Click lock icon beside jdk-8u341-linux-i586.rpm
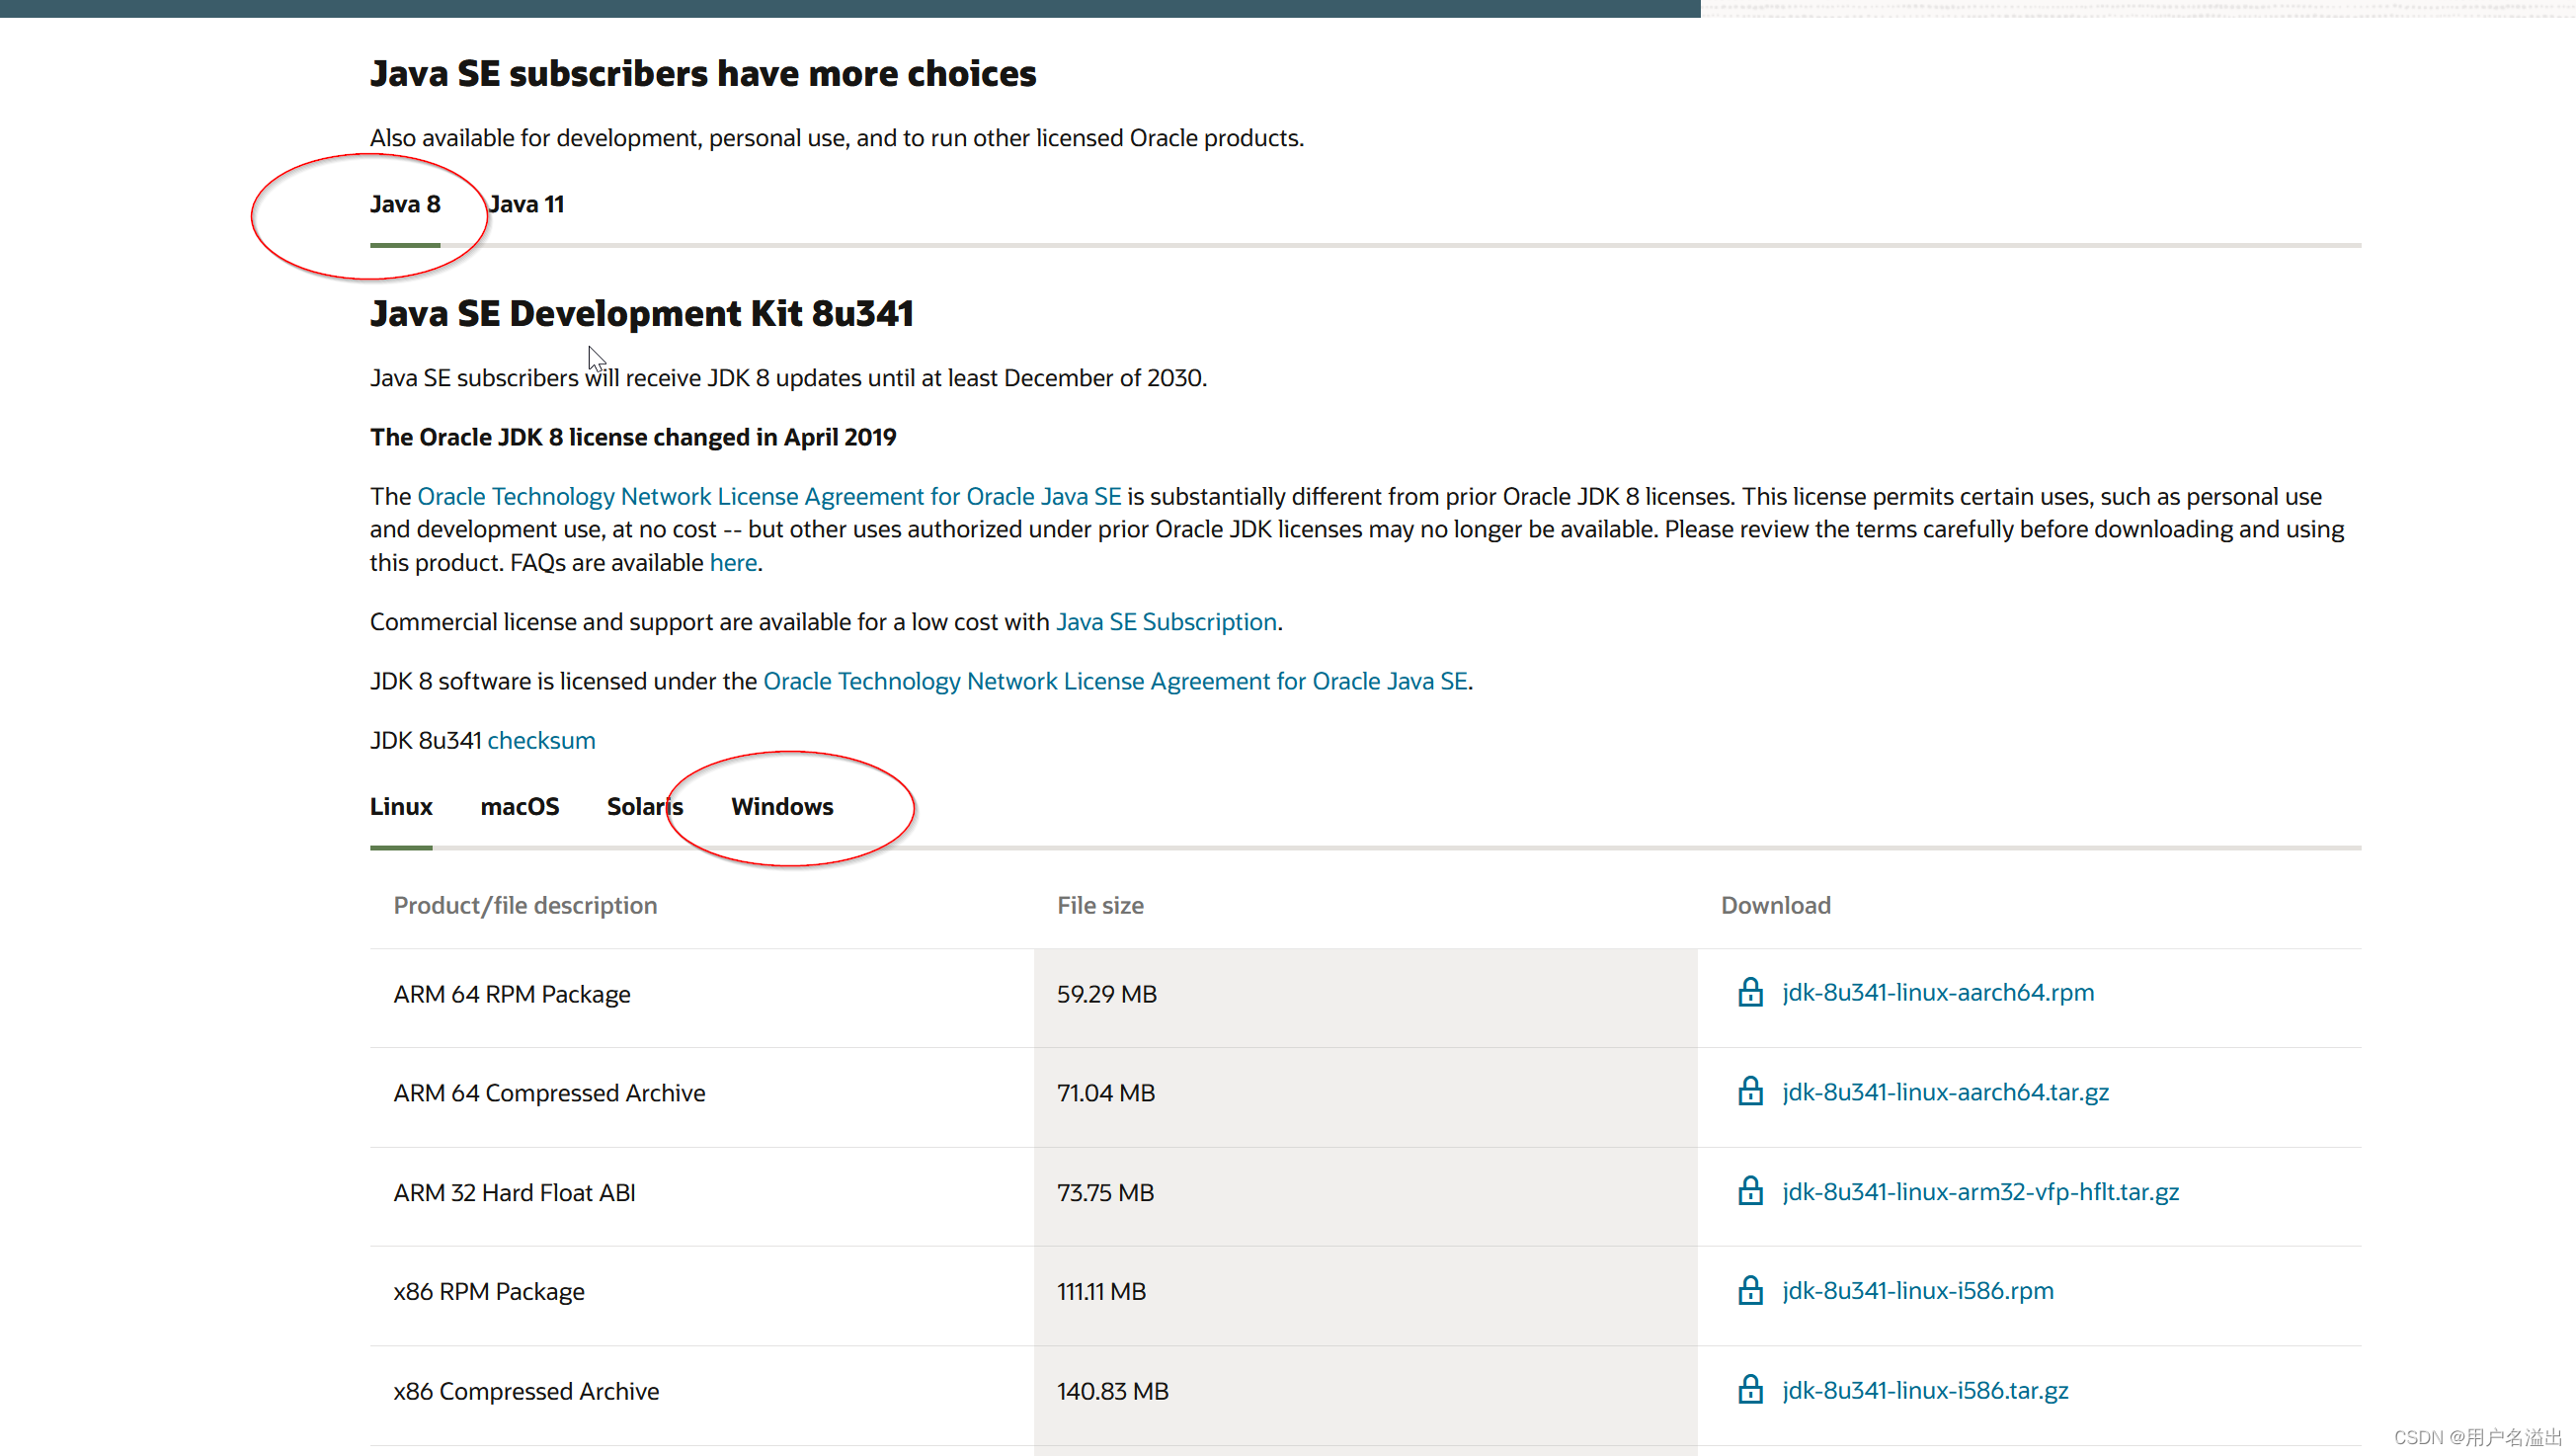The width and height of the screenshot is (2576, 1456). (x=1750, y=1291)
